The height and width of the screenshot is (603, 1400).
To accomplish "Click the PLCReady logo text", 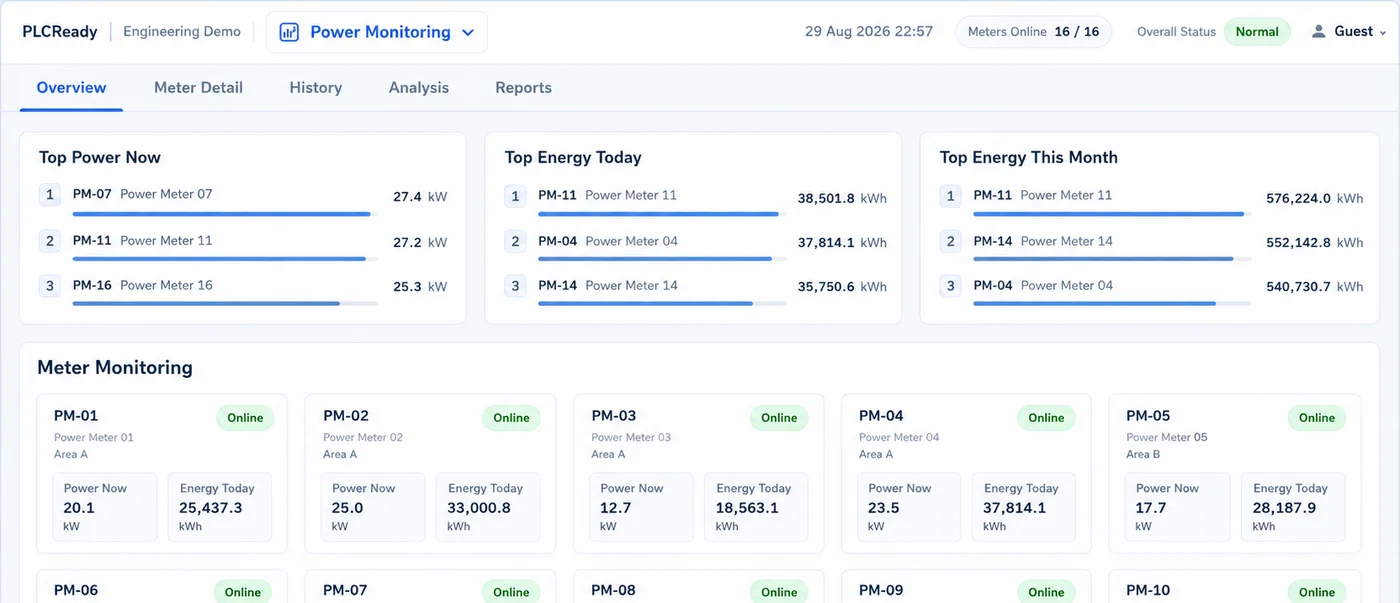I will click(x=60, y=31).
